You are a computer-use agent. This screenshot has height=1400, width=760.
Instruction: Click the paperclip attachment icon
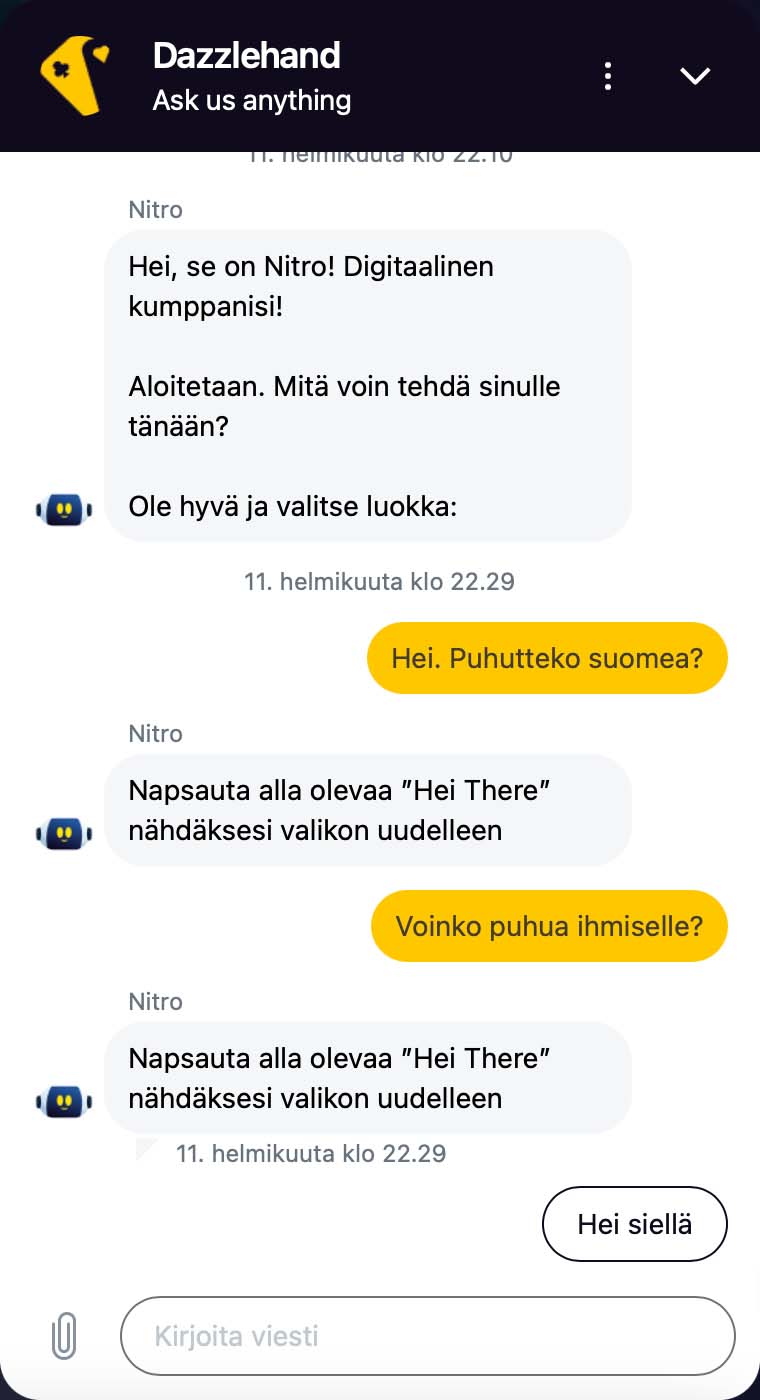[x=64, y=1336]
